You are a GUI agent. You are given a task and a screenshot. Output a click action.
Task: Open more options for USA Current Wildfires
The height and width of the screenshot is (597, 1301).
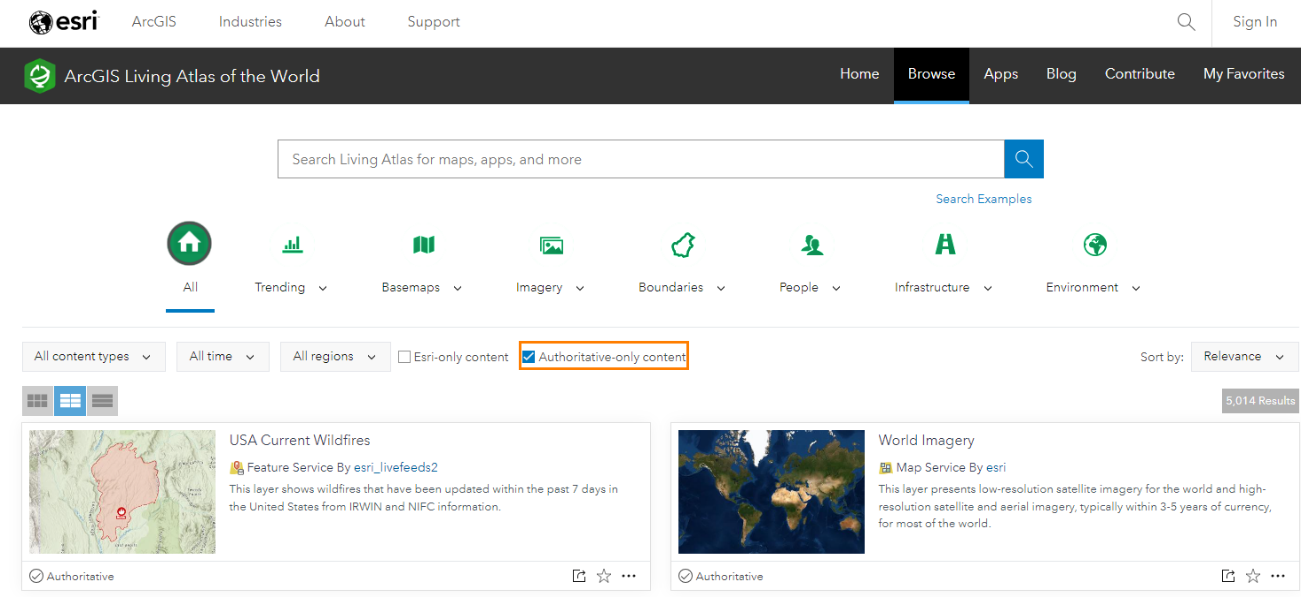point(629,576)
